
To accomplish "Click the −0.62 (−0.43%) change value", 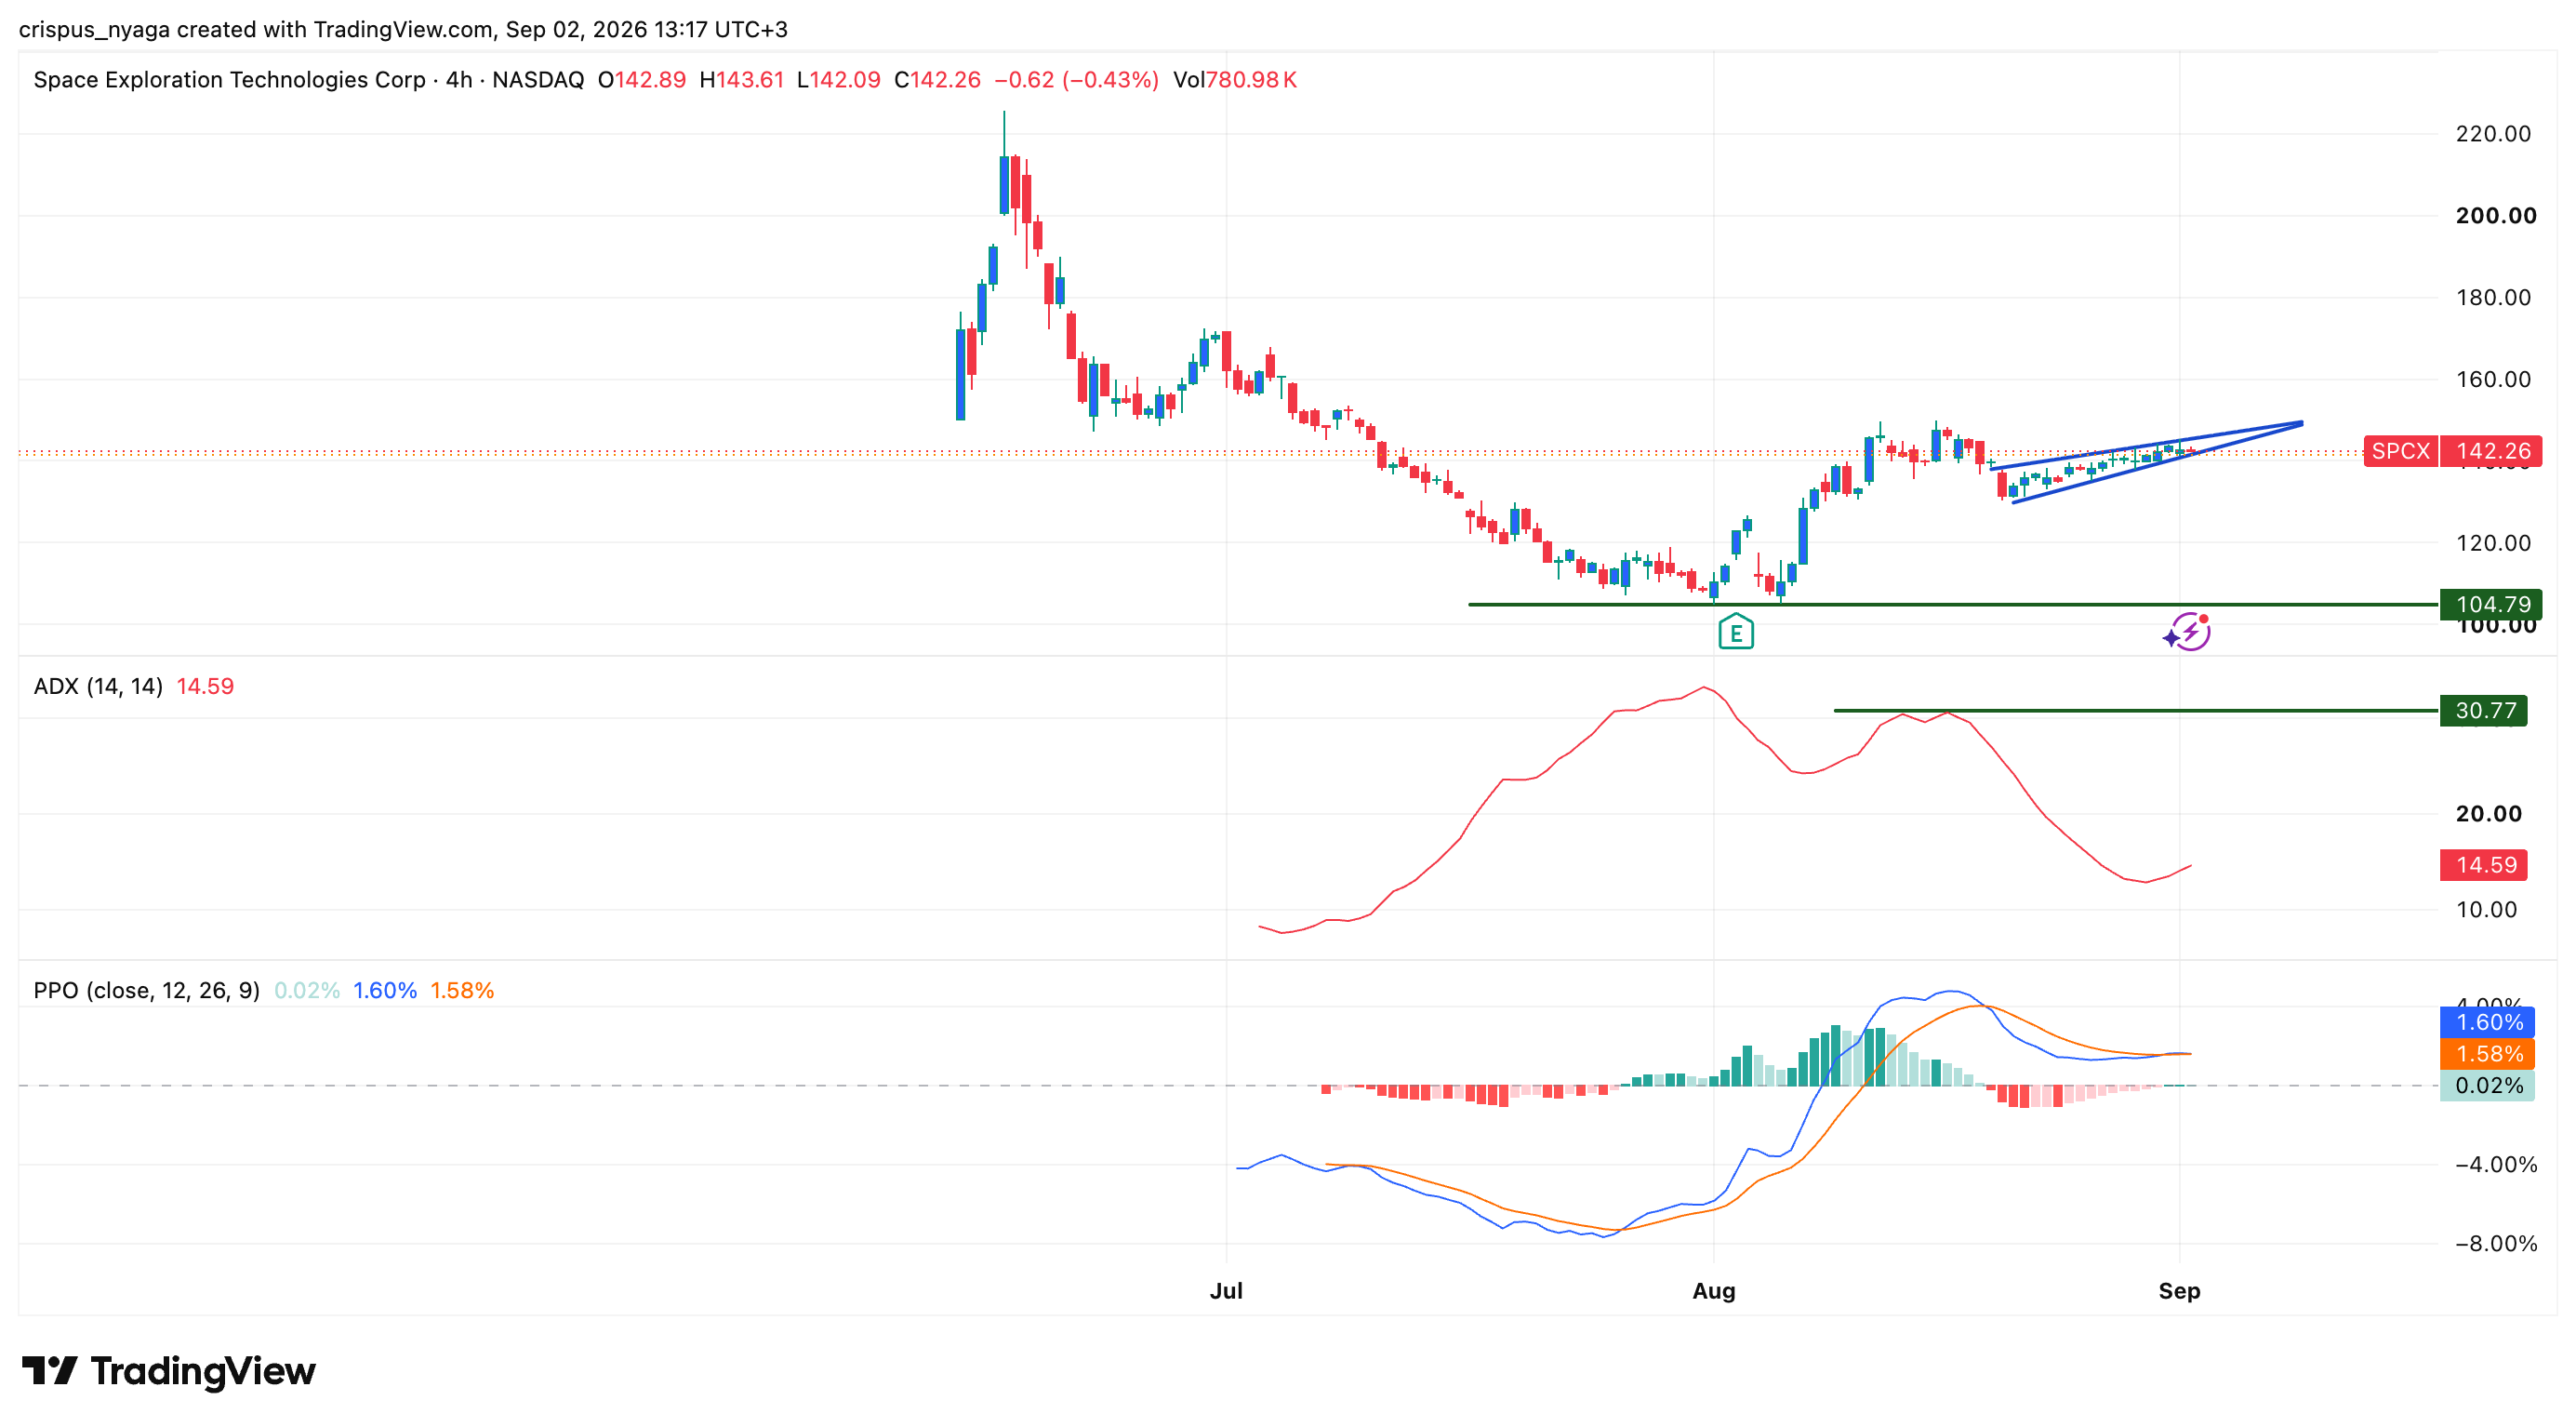I will (1076, 80).
